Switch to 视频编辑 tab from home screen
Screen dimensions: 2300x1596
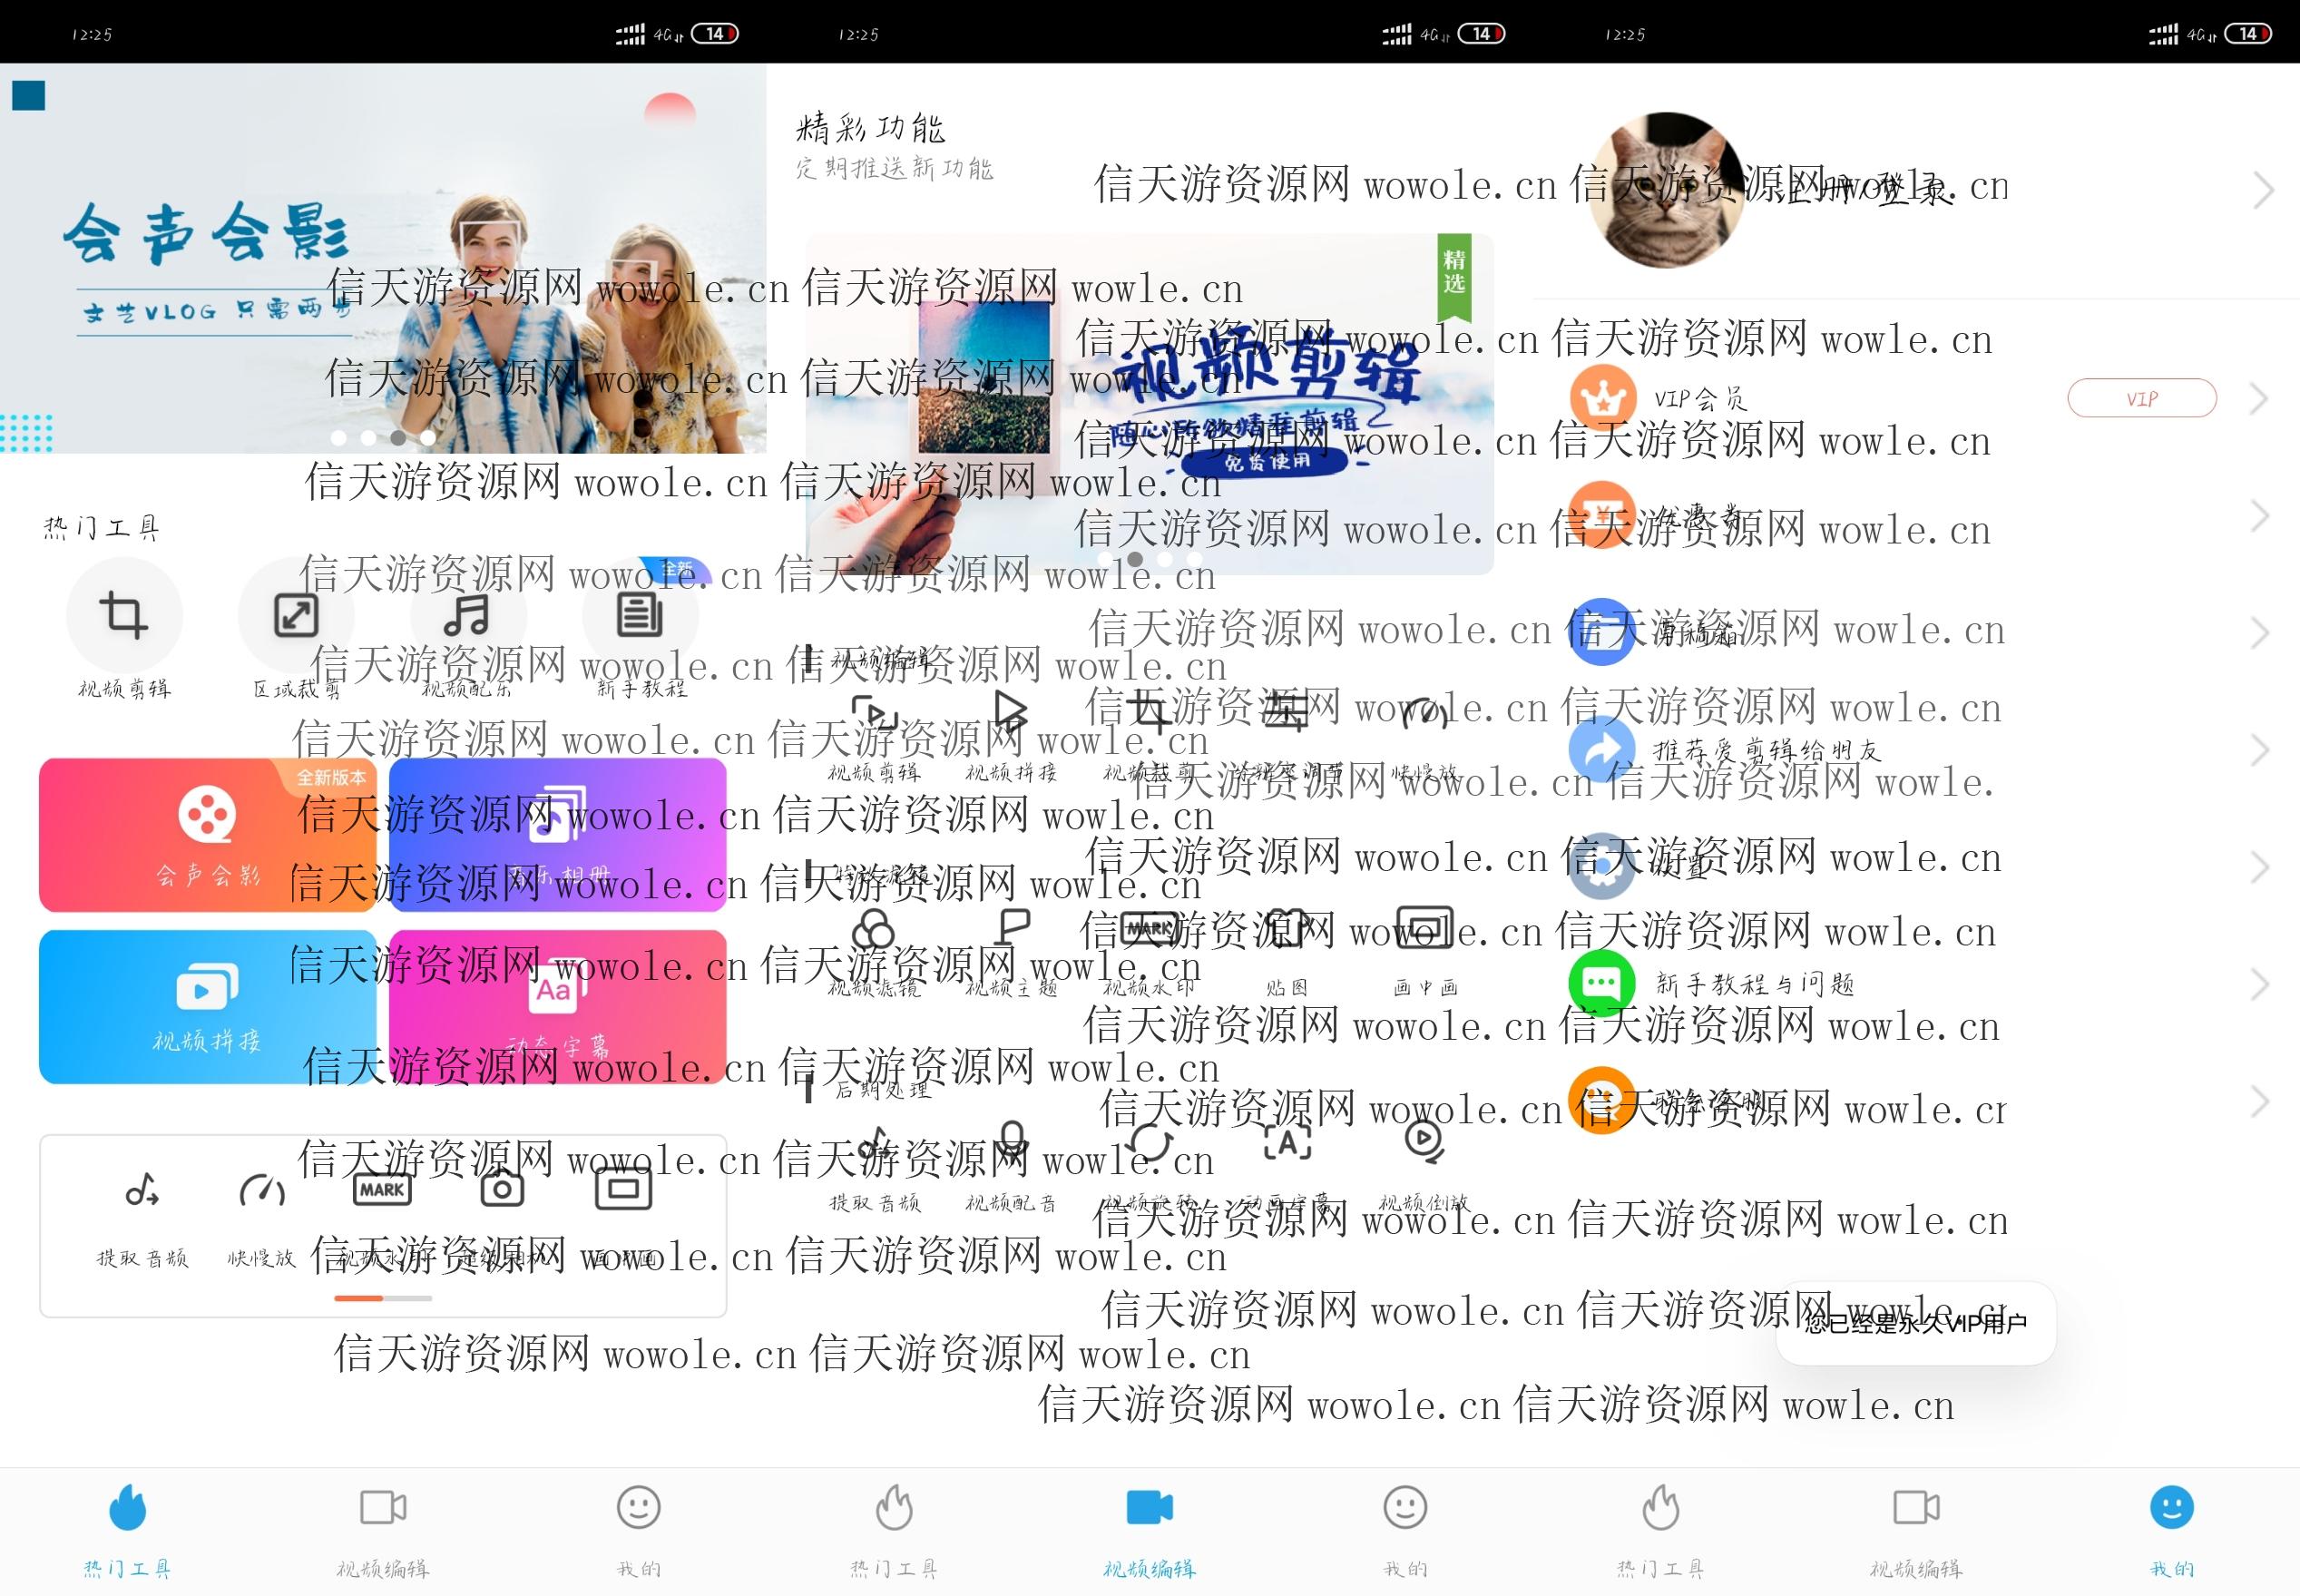point(383,1530)
